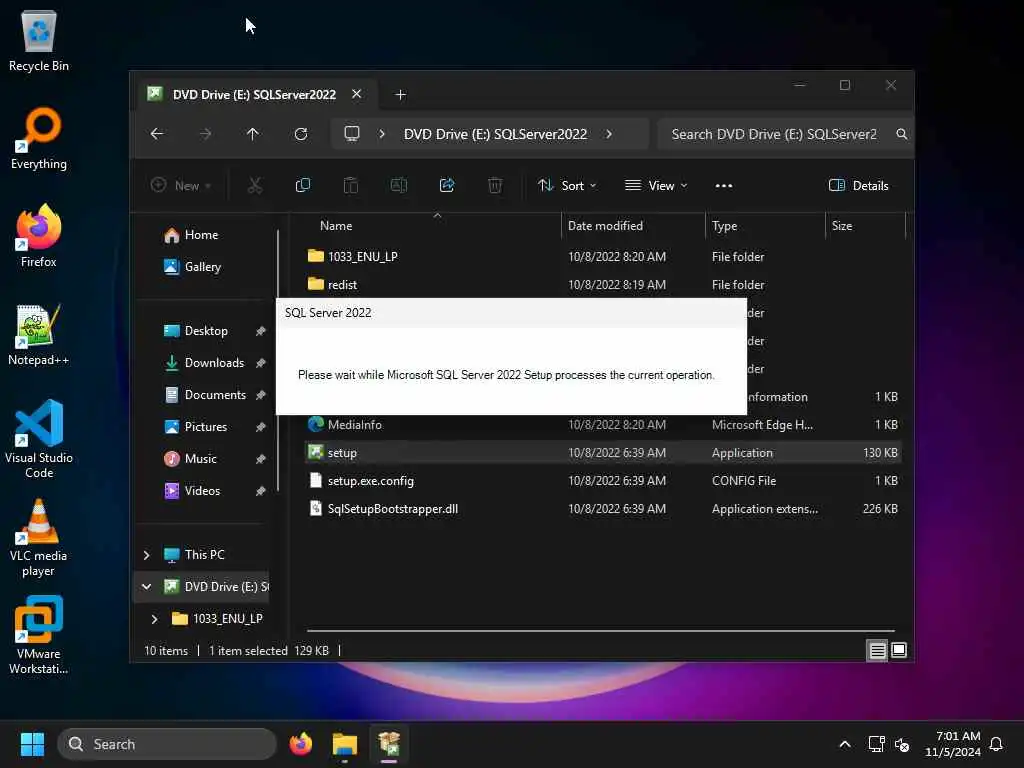Select the DVD Drive (E:) SQLServer2022 tab
Viewport: 1024px width, 768px height.
[x=254, y=95]
